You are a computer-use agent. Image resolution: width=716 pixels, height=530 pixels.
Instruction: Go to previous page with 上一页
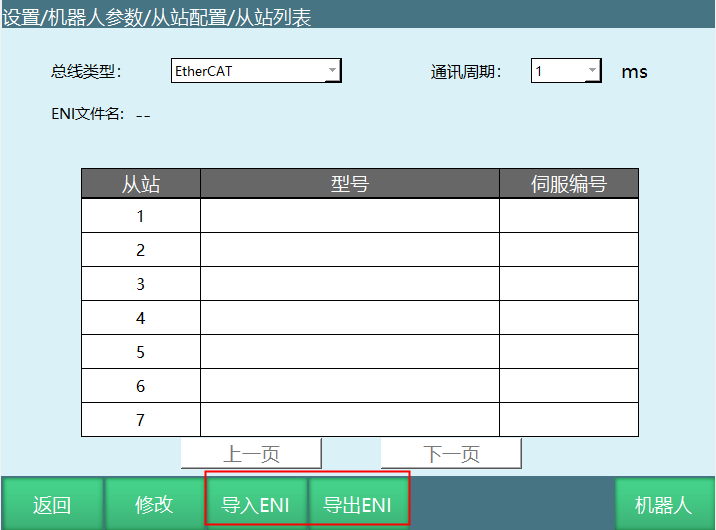point(251,455)
